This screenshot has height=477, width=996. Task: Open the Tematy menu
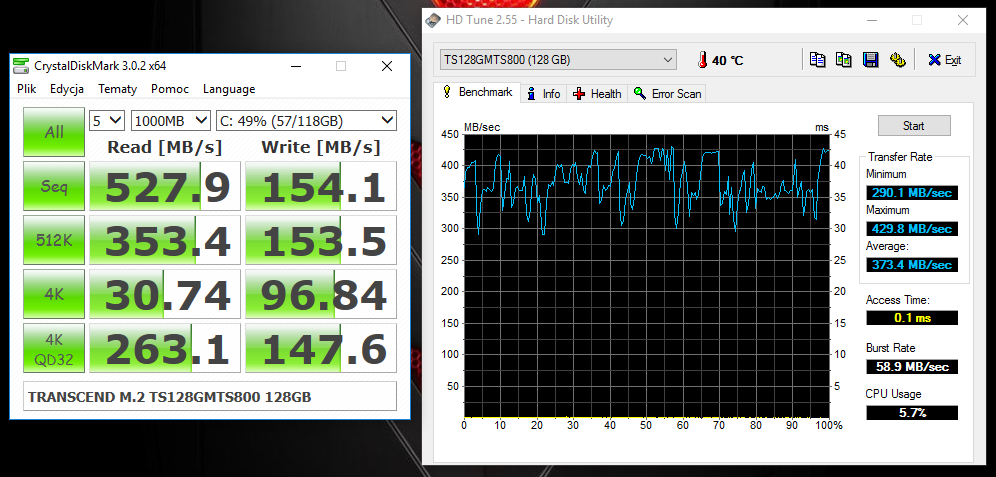tap(118, 89)
